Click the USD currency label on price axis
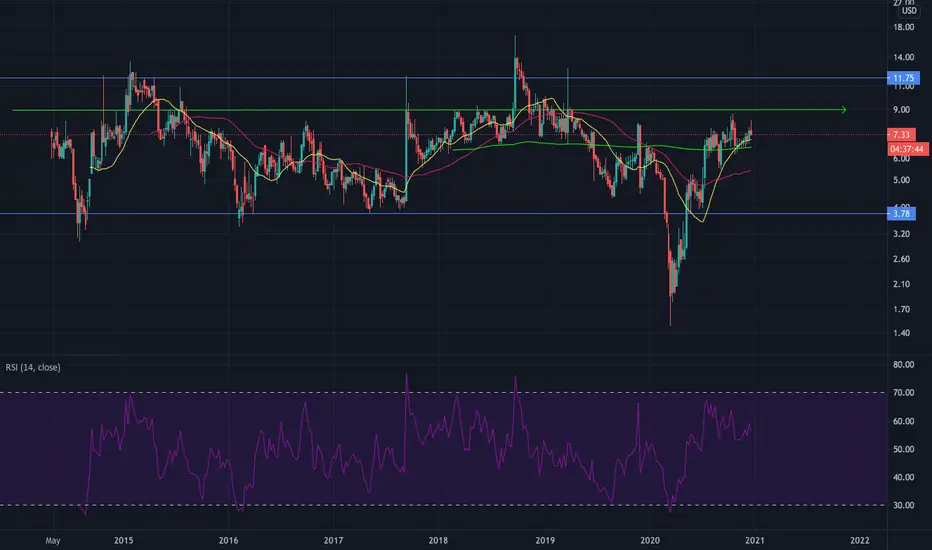 [909, 11]
